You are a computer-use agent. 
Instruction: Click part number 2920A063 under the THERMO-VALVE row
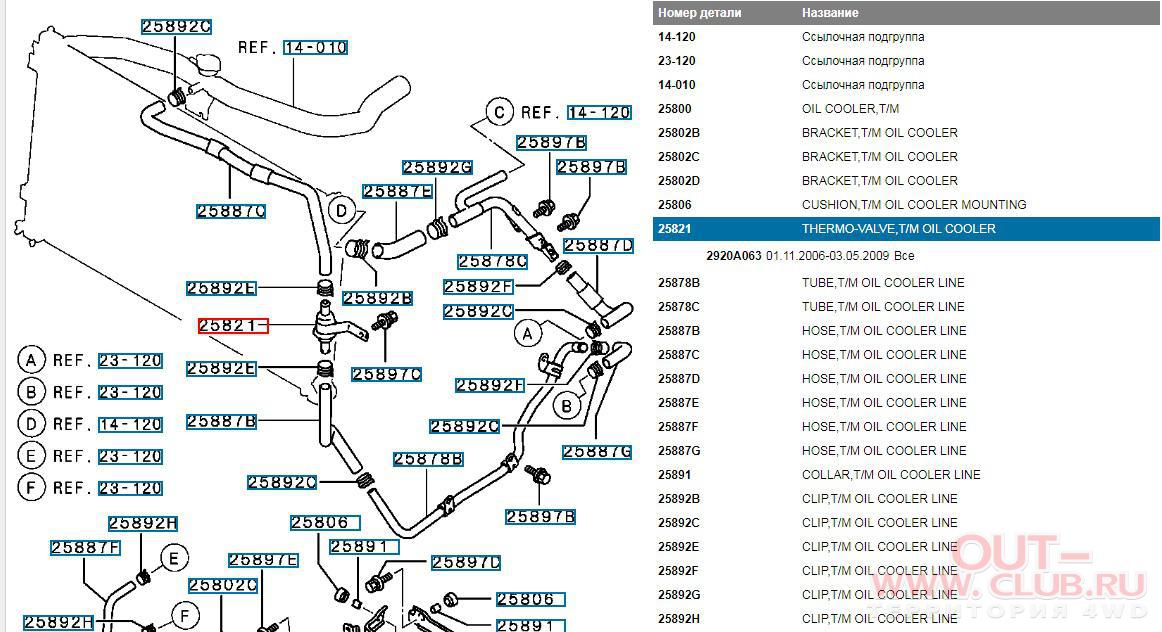click(x=734, y=256)
